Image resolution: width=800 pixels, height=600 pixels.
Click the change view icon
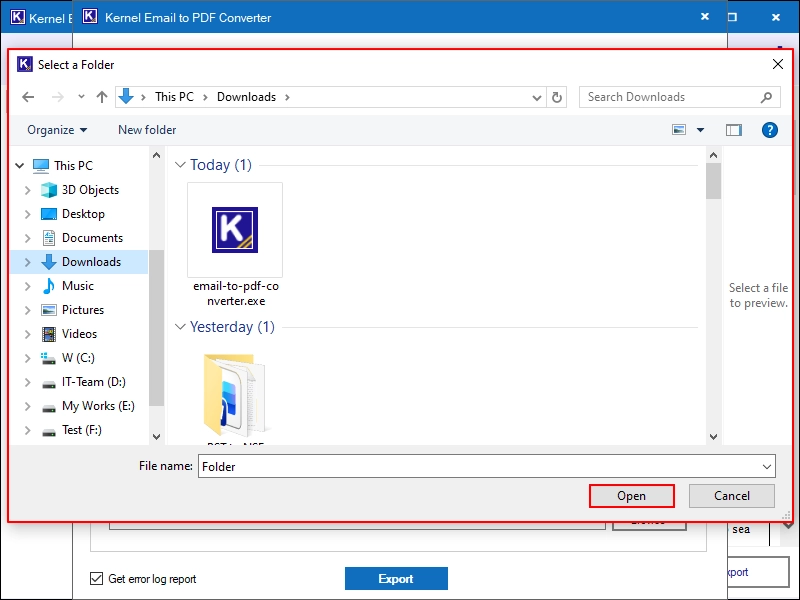coord(679,130)
